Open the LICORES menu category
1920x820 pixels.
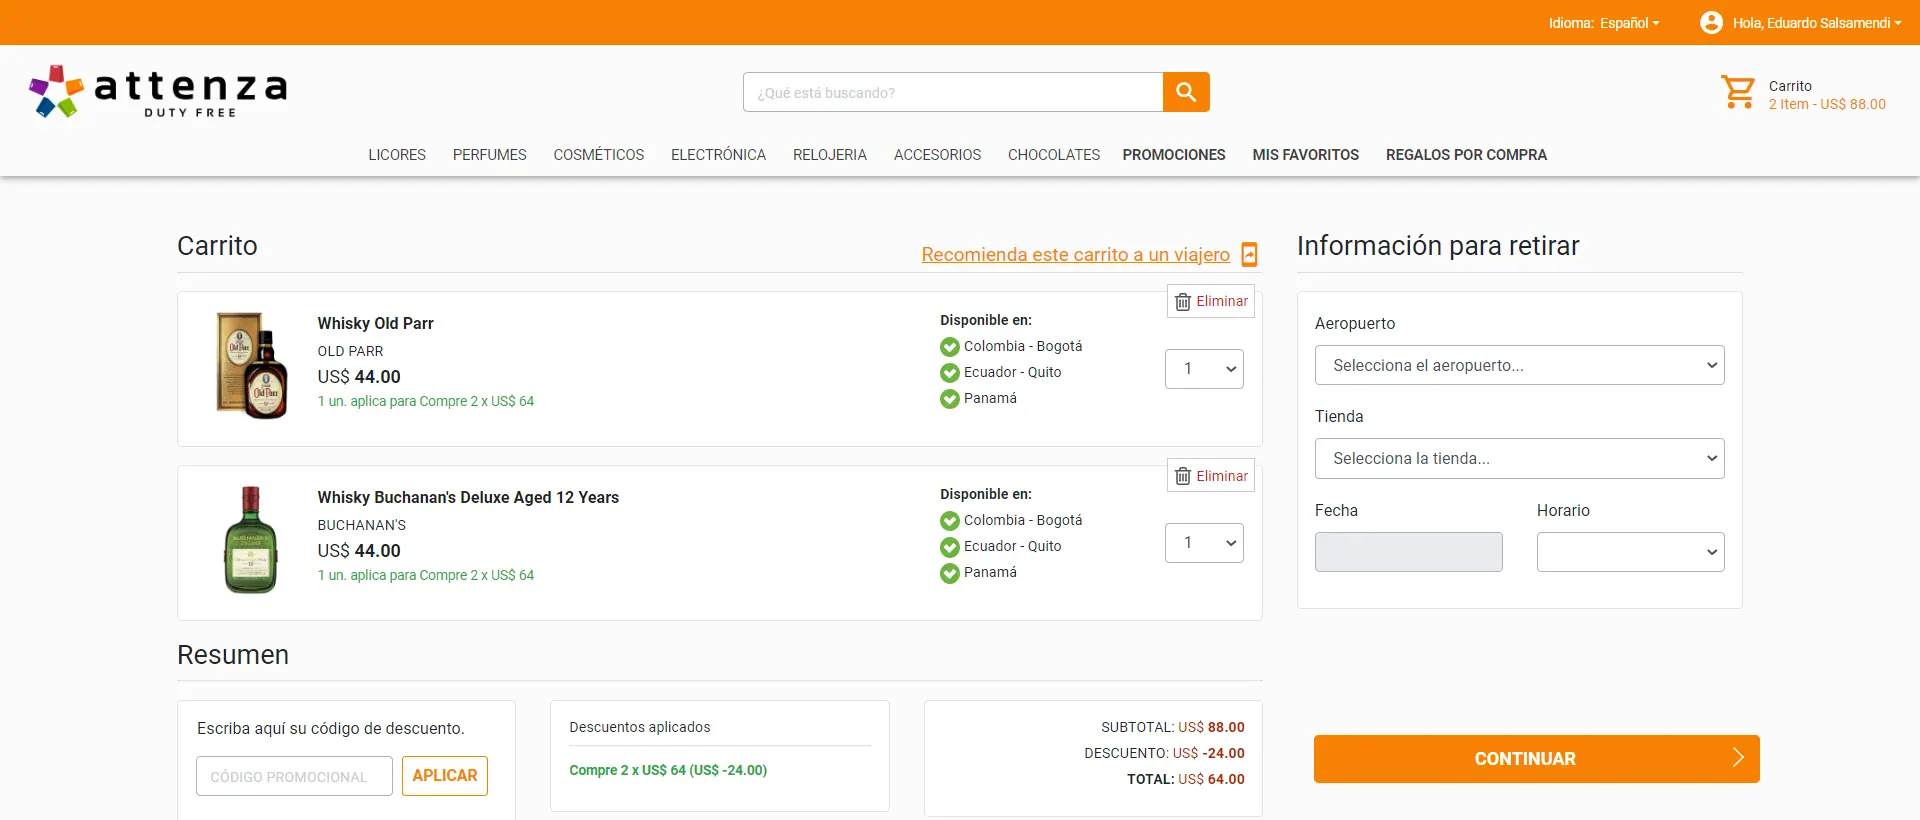[397, 155]
